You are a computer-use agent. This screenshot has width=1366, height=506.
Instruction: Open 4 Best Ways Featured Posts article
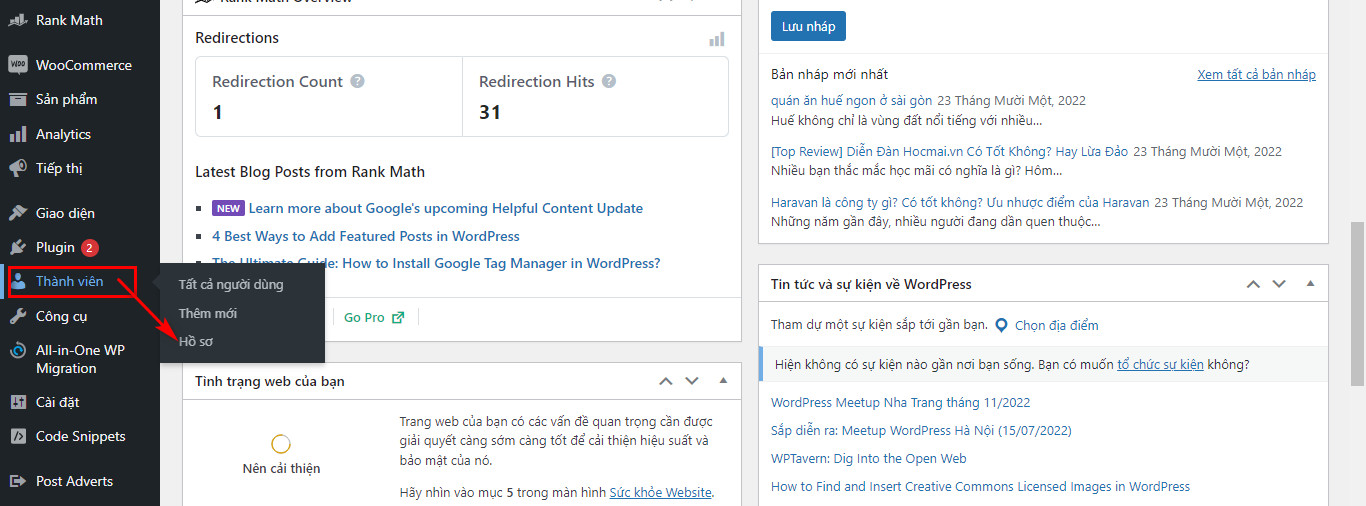tap(366, 236)
